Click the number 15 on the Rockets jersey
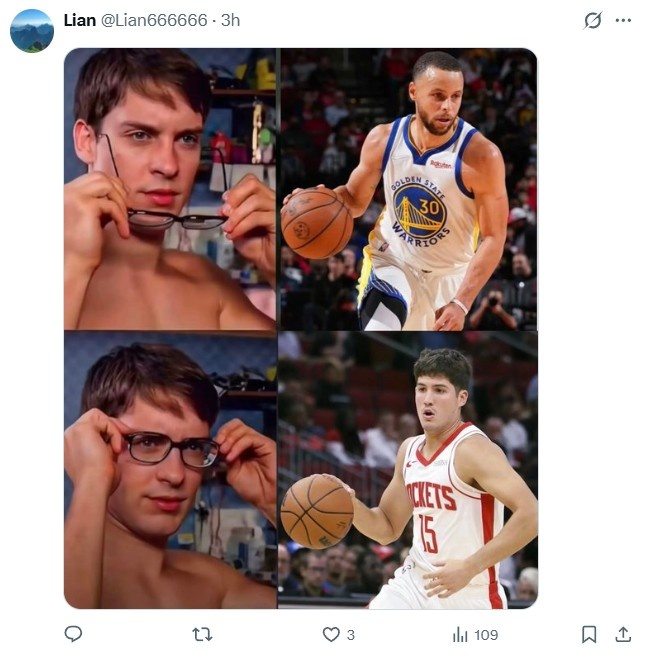 click(x=428, y=533)
